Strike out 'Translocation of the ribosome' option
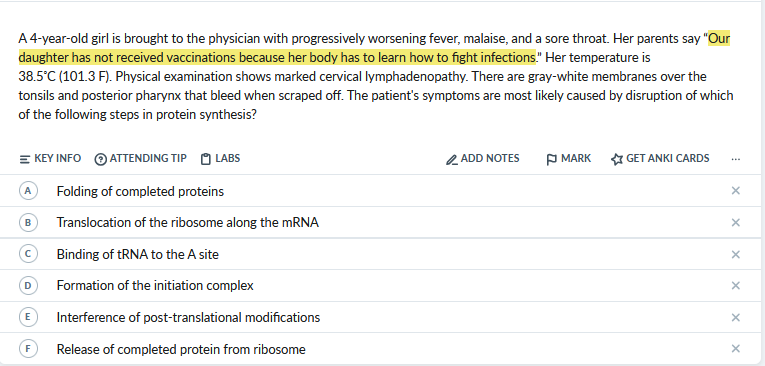Image resolution: width=765 pixels, height=366 pixels. (x=736, y=223)
